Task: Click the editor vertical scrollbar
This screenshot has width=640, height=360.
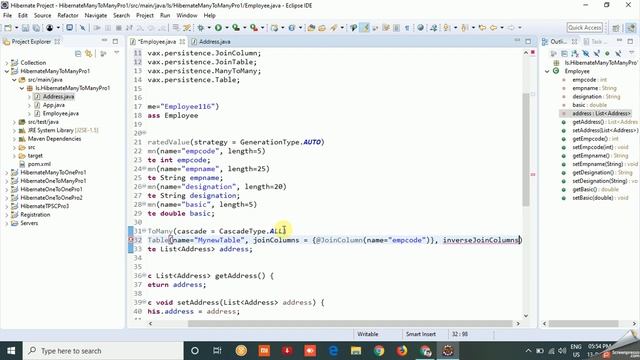Action: point(526,149)
